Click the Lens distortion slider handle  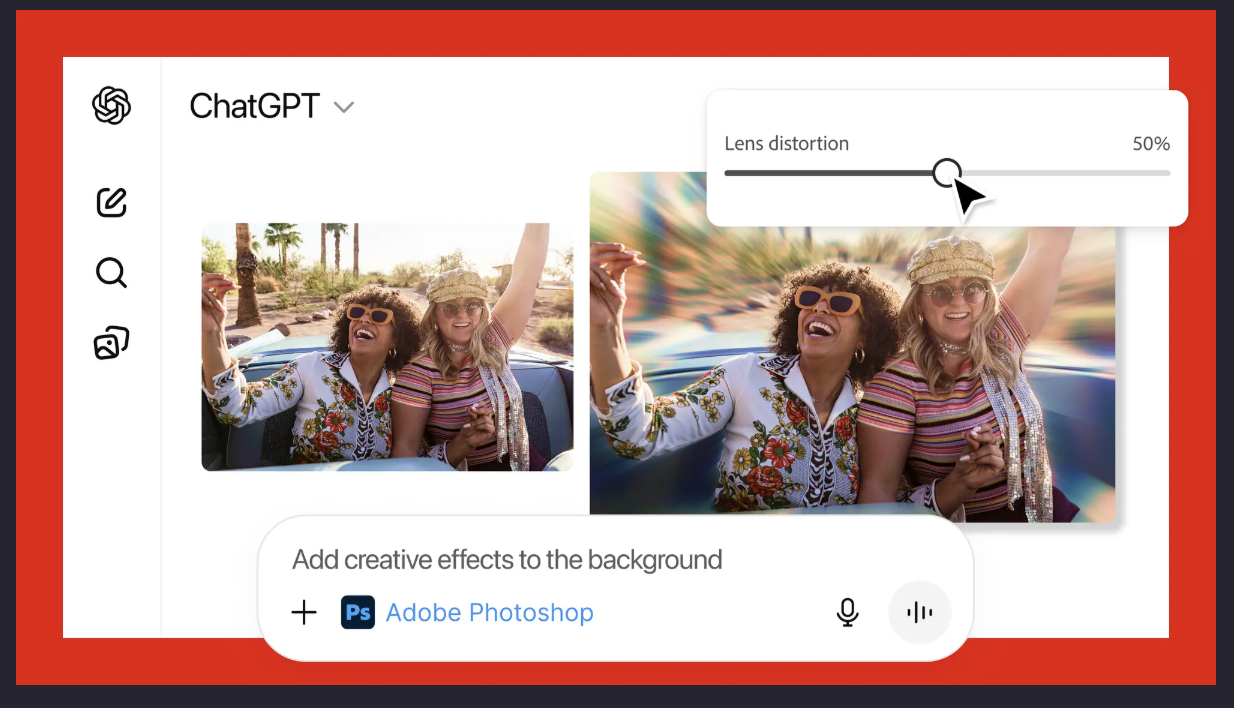pos(946,173)
